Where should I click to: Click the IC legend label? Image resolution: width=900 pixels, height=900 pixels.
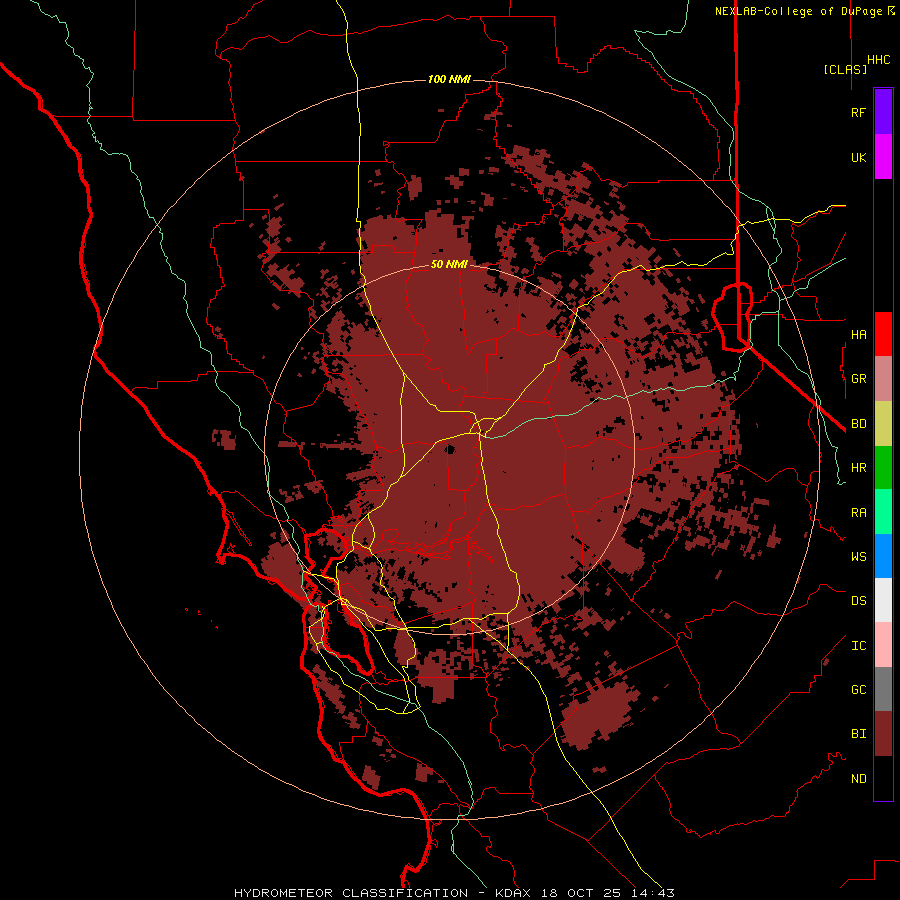[858, 646]
